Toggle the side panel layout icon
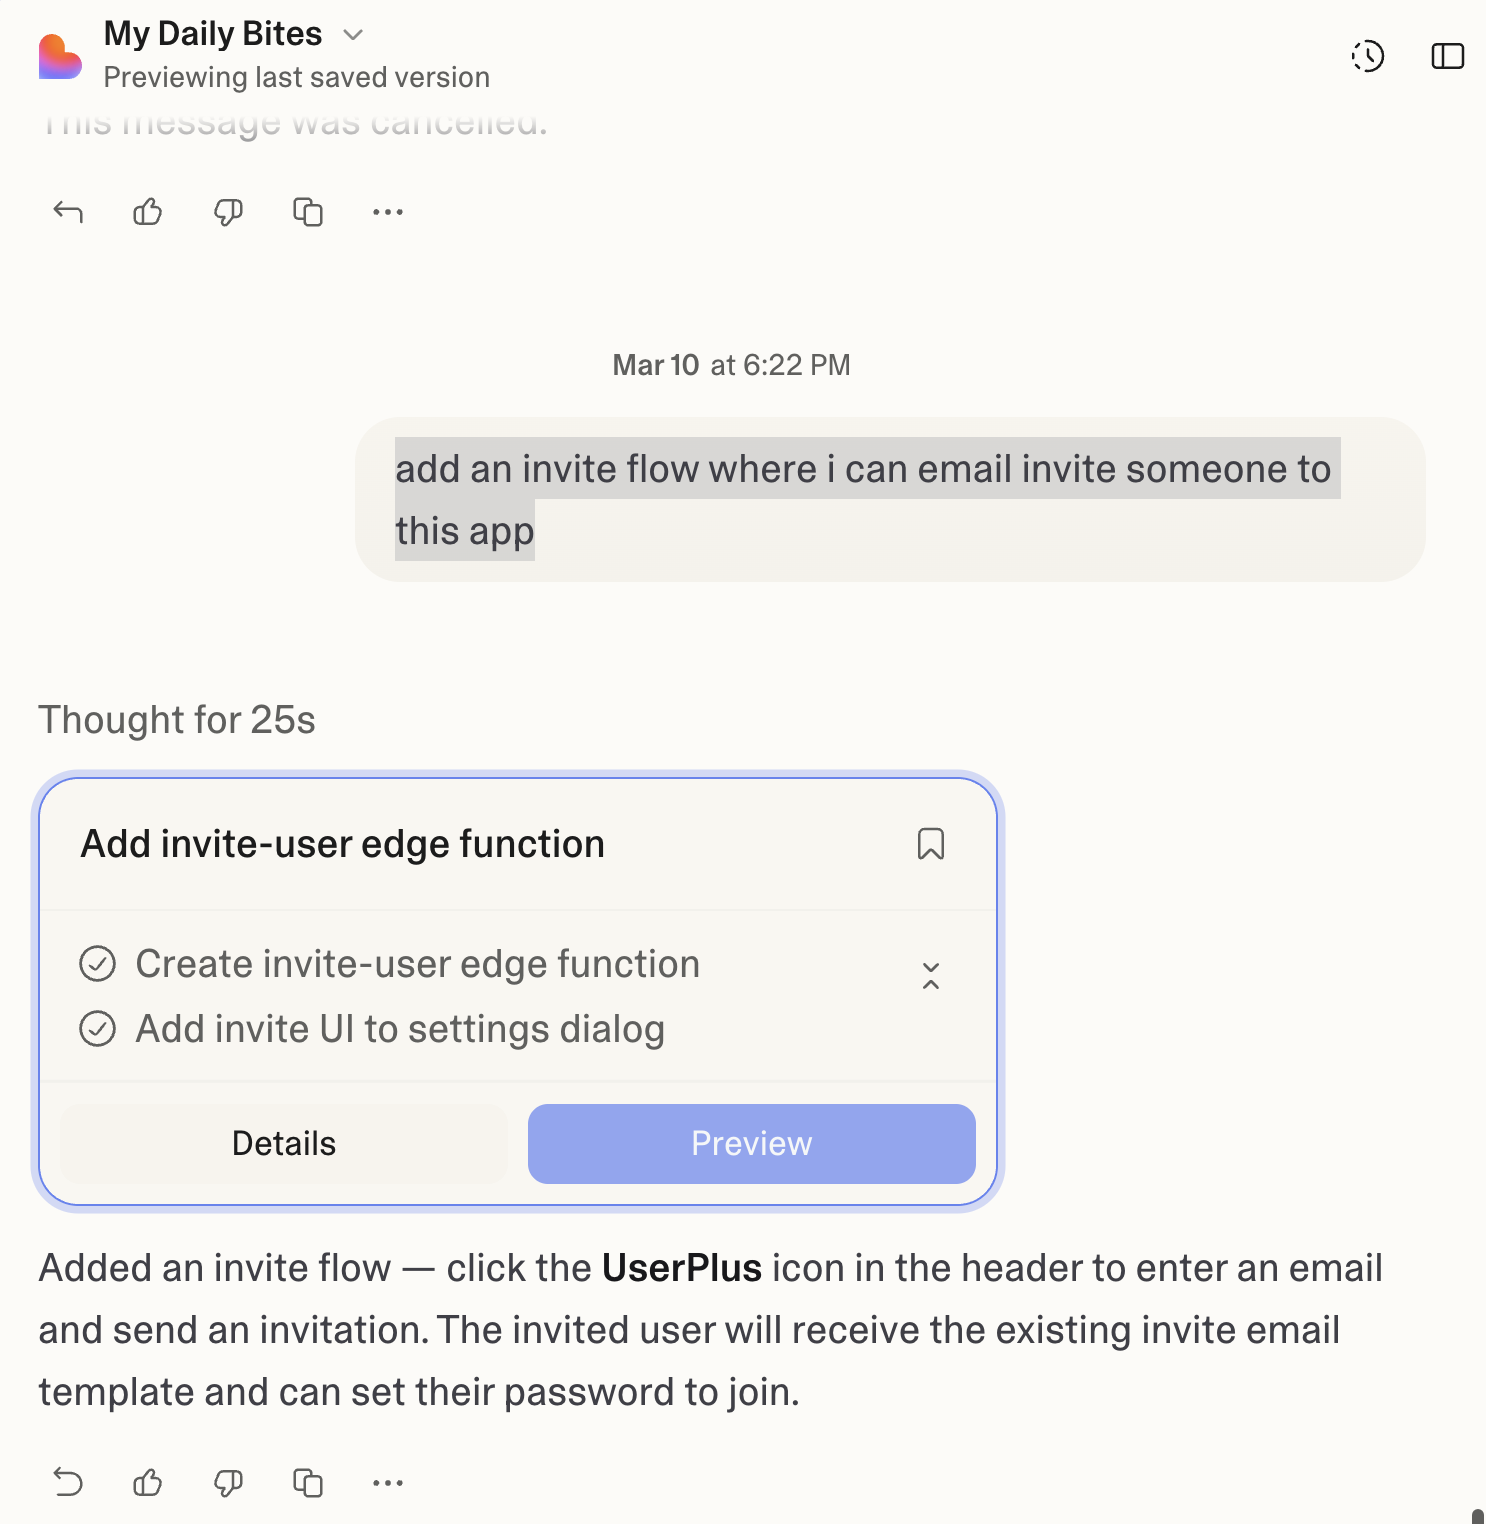1486x1524 pixels. pos(1447,57)
